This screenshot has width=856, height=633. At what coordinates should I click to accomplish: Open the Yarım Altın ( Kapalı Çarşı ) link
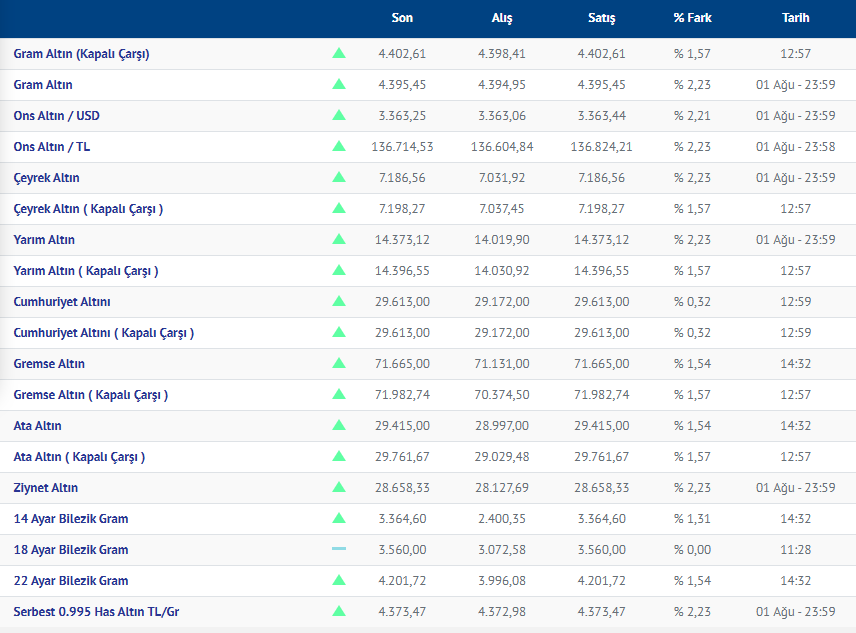click(x=86, y=271)
